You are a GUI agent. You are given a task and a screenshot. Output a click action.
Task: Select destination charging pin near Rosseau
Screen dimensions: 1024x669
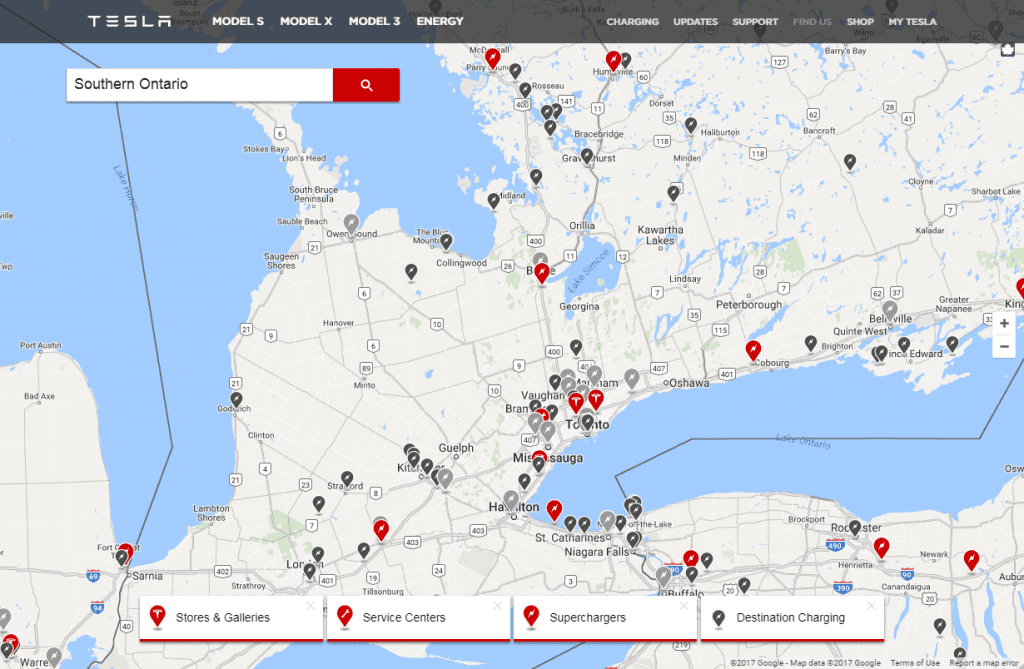(525, 90)
